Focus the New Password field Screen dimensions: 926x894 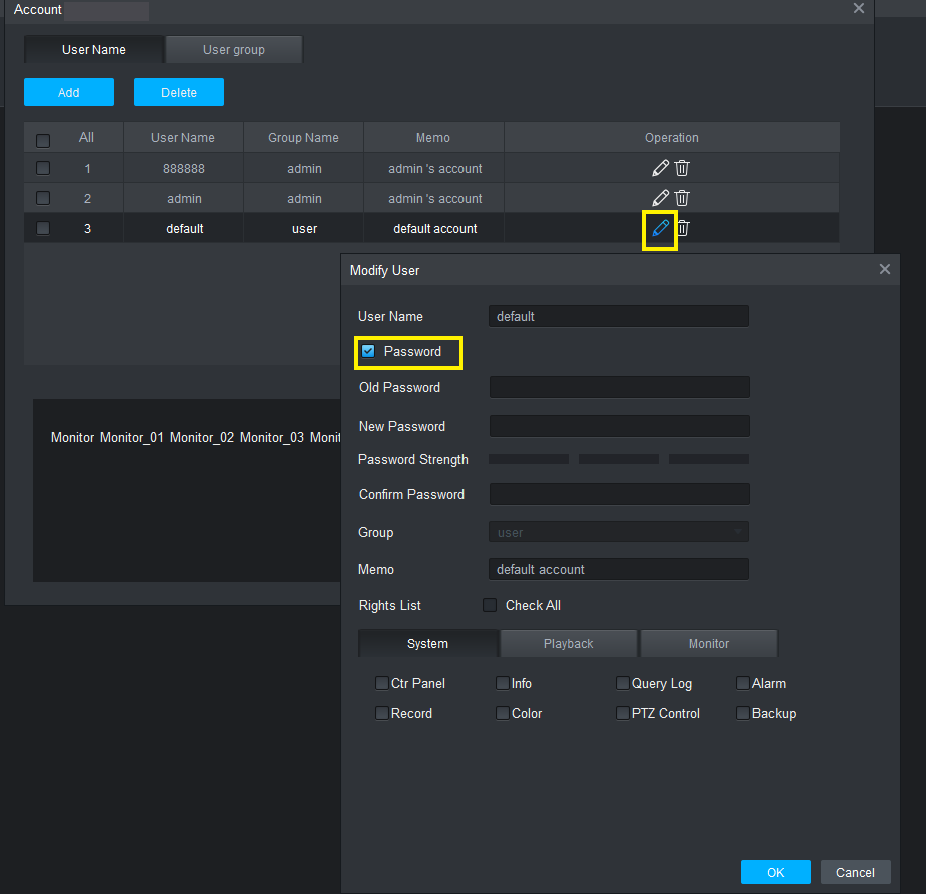tap(619, 426)
